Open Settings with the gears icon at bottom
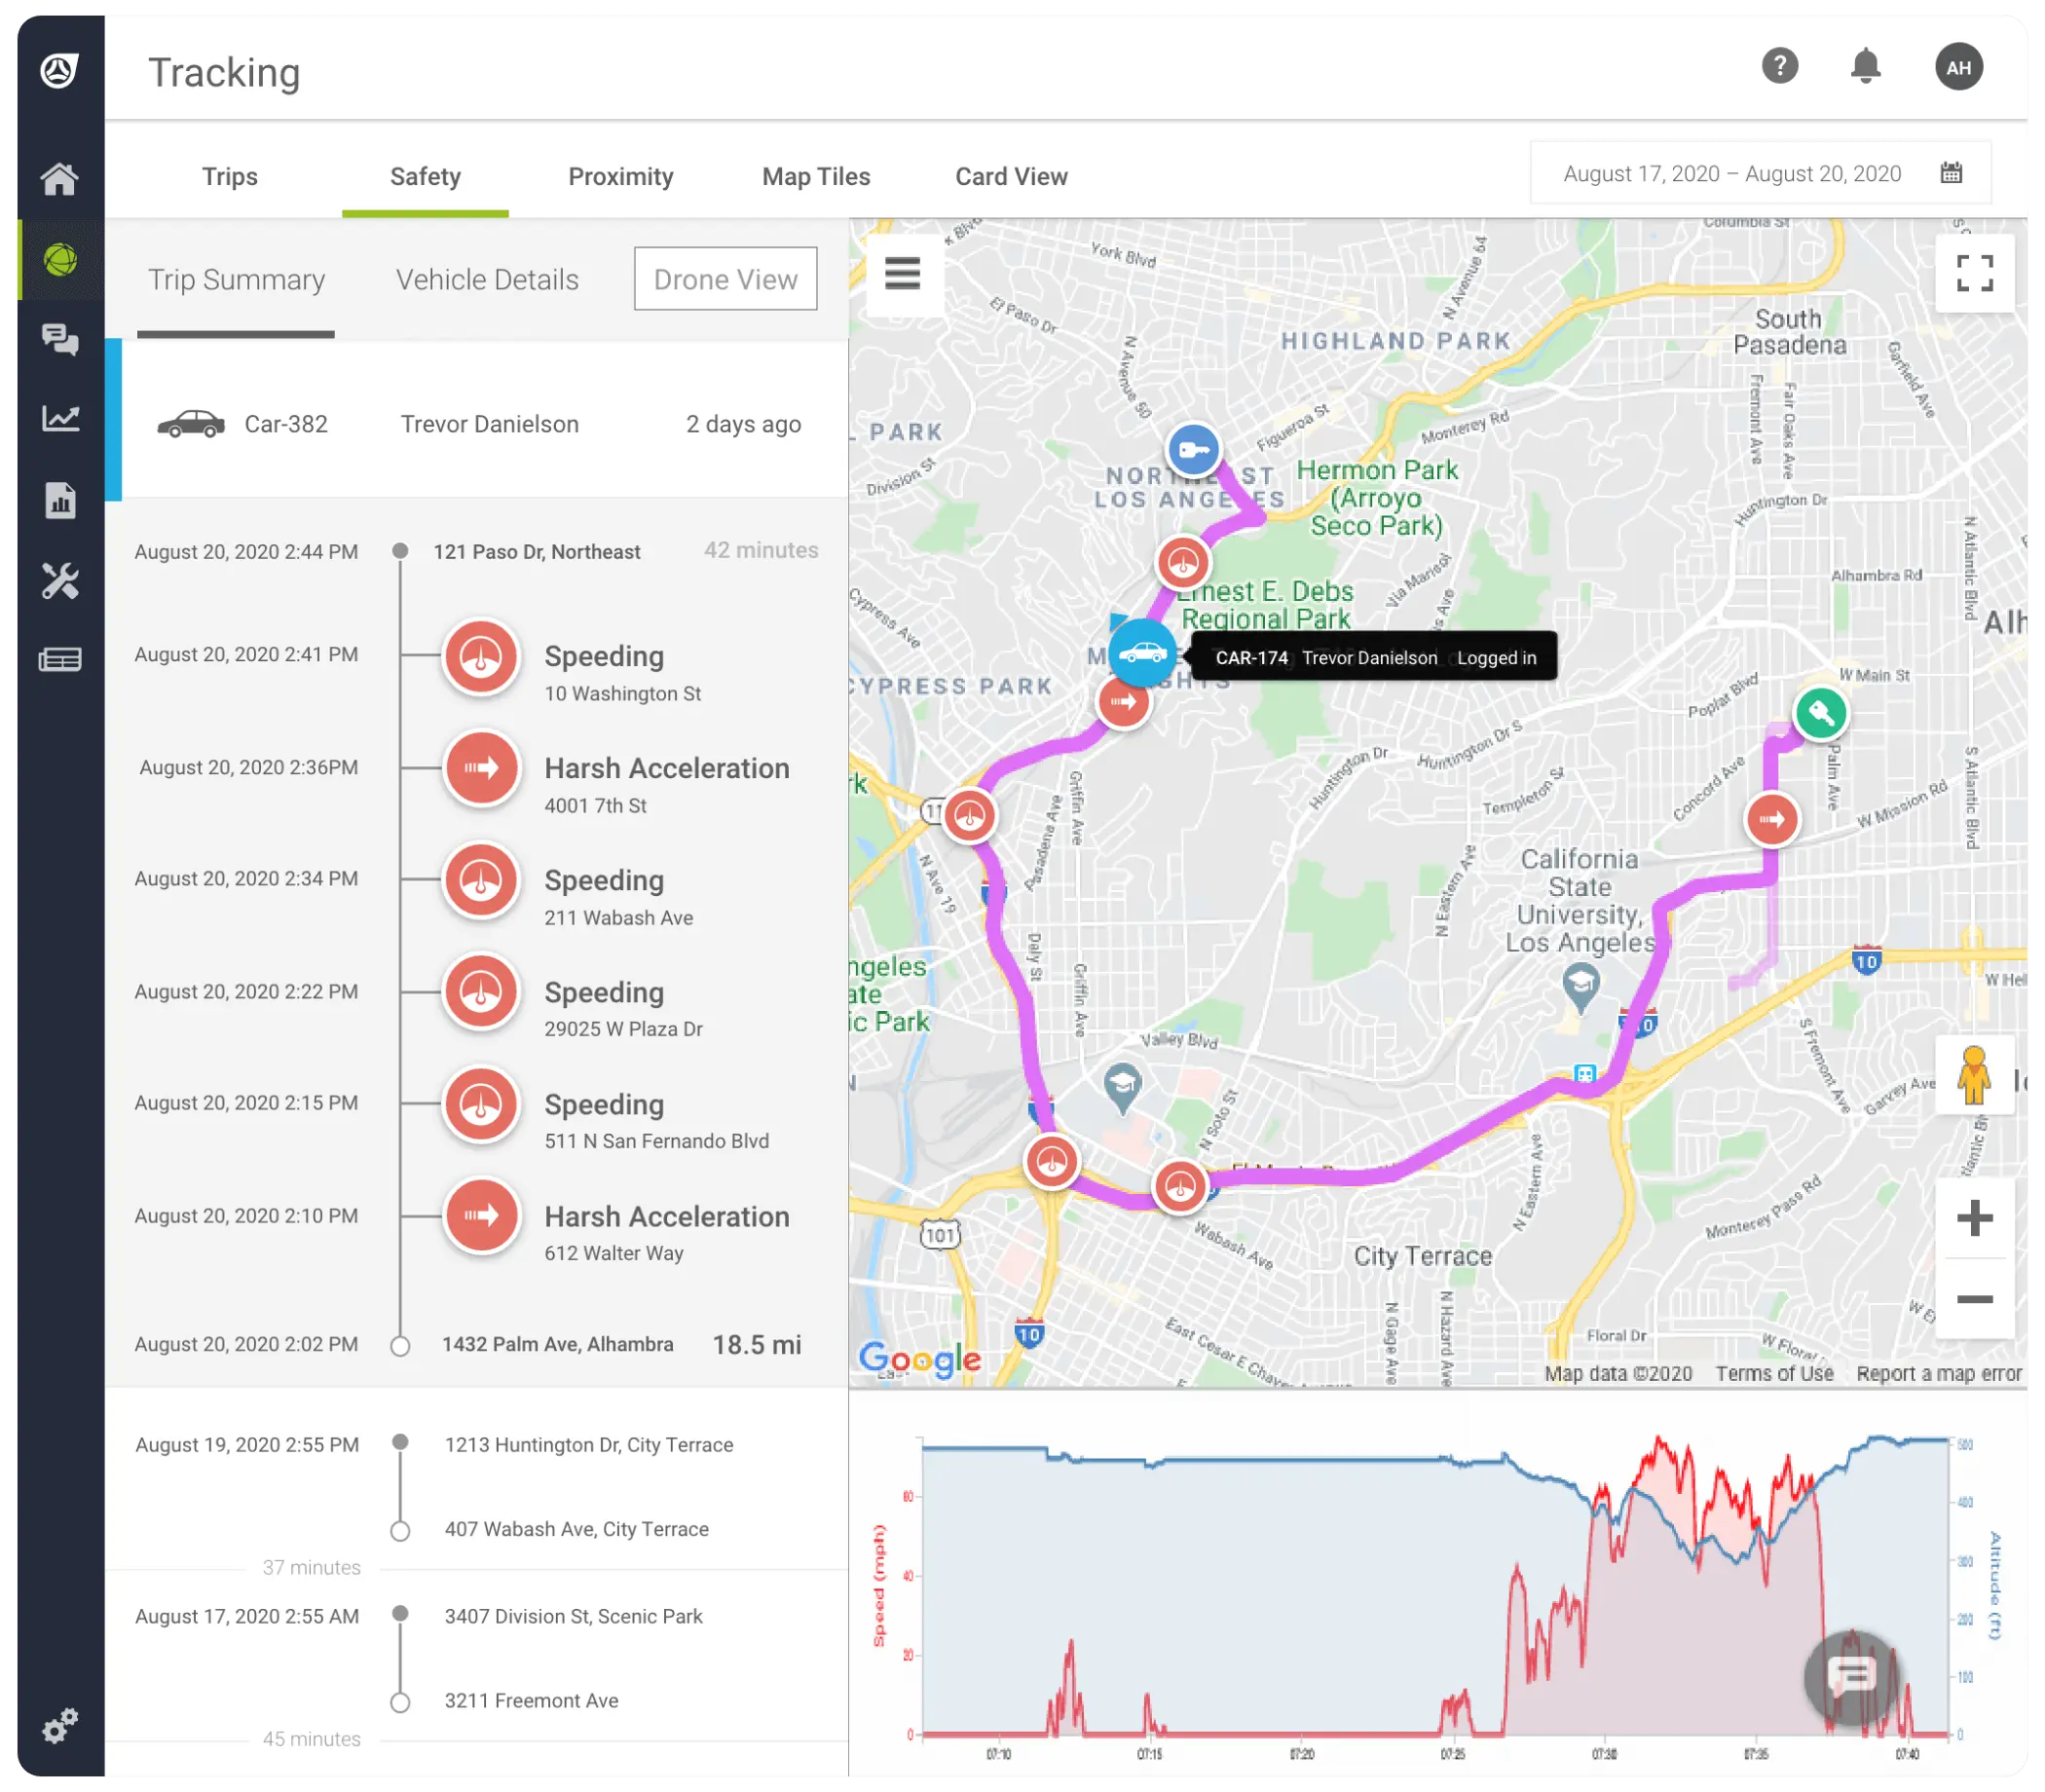Viewport: 2045px width, 1792px height. coord(60,1723)
